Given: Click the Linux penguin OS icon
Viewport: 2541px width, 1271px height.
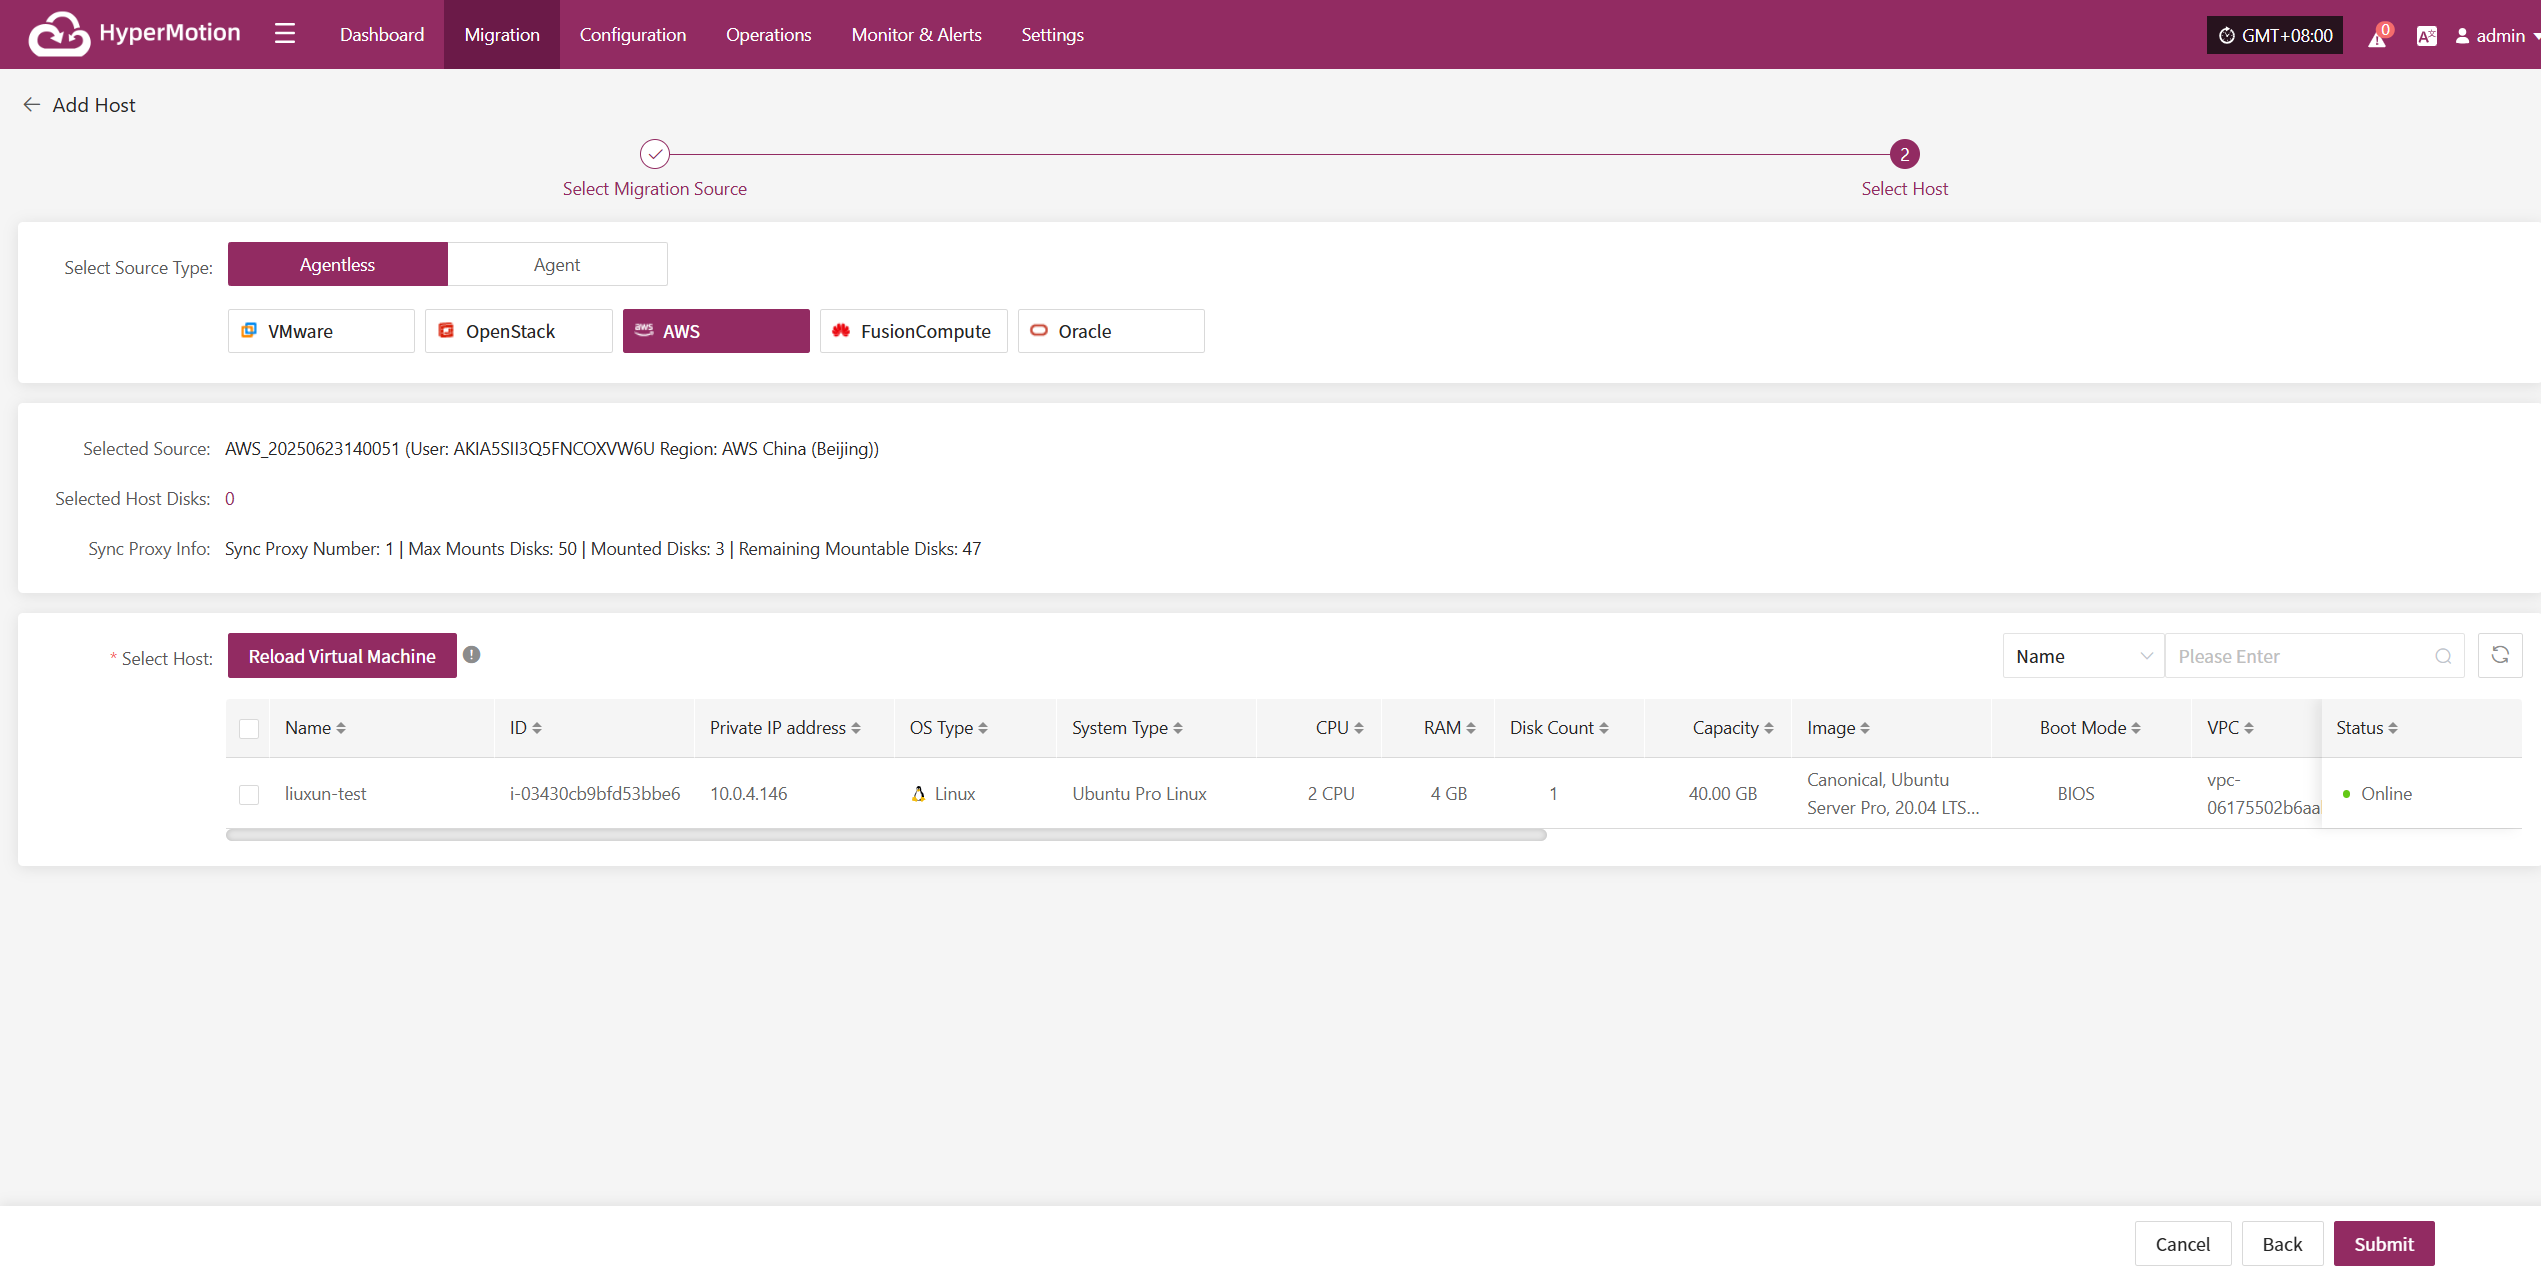Looking at the screenshot, I should tap(918, 794).
